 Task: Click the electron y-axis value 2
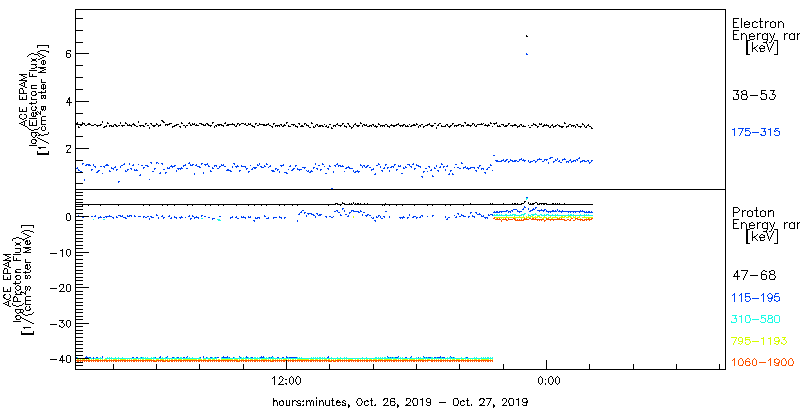point(66,148)
